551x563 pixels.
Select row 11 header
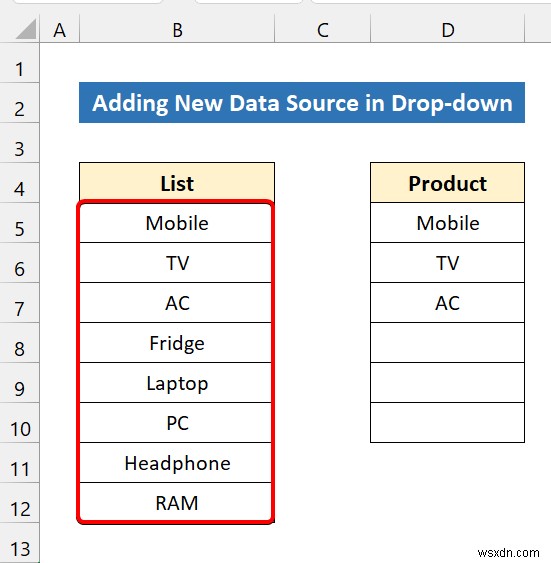19,463
